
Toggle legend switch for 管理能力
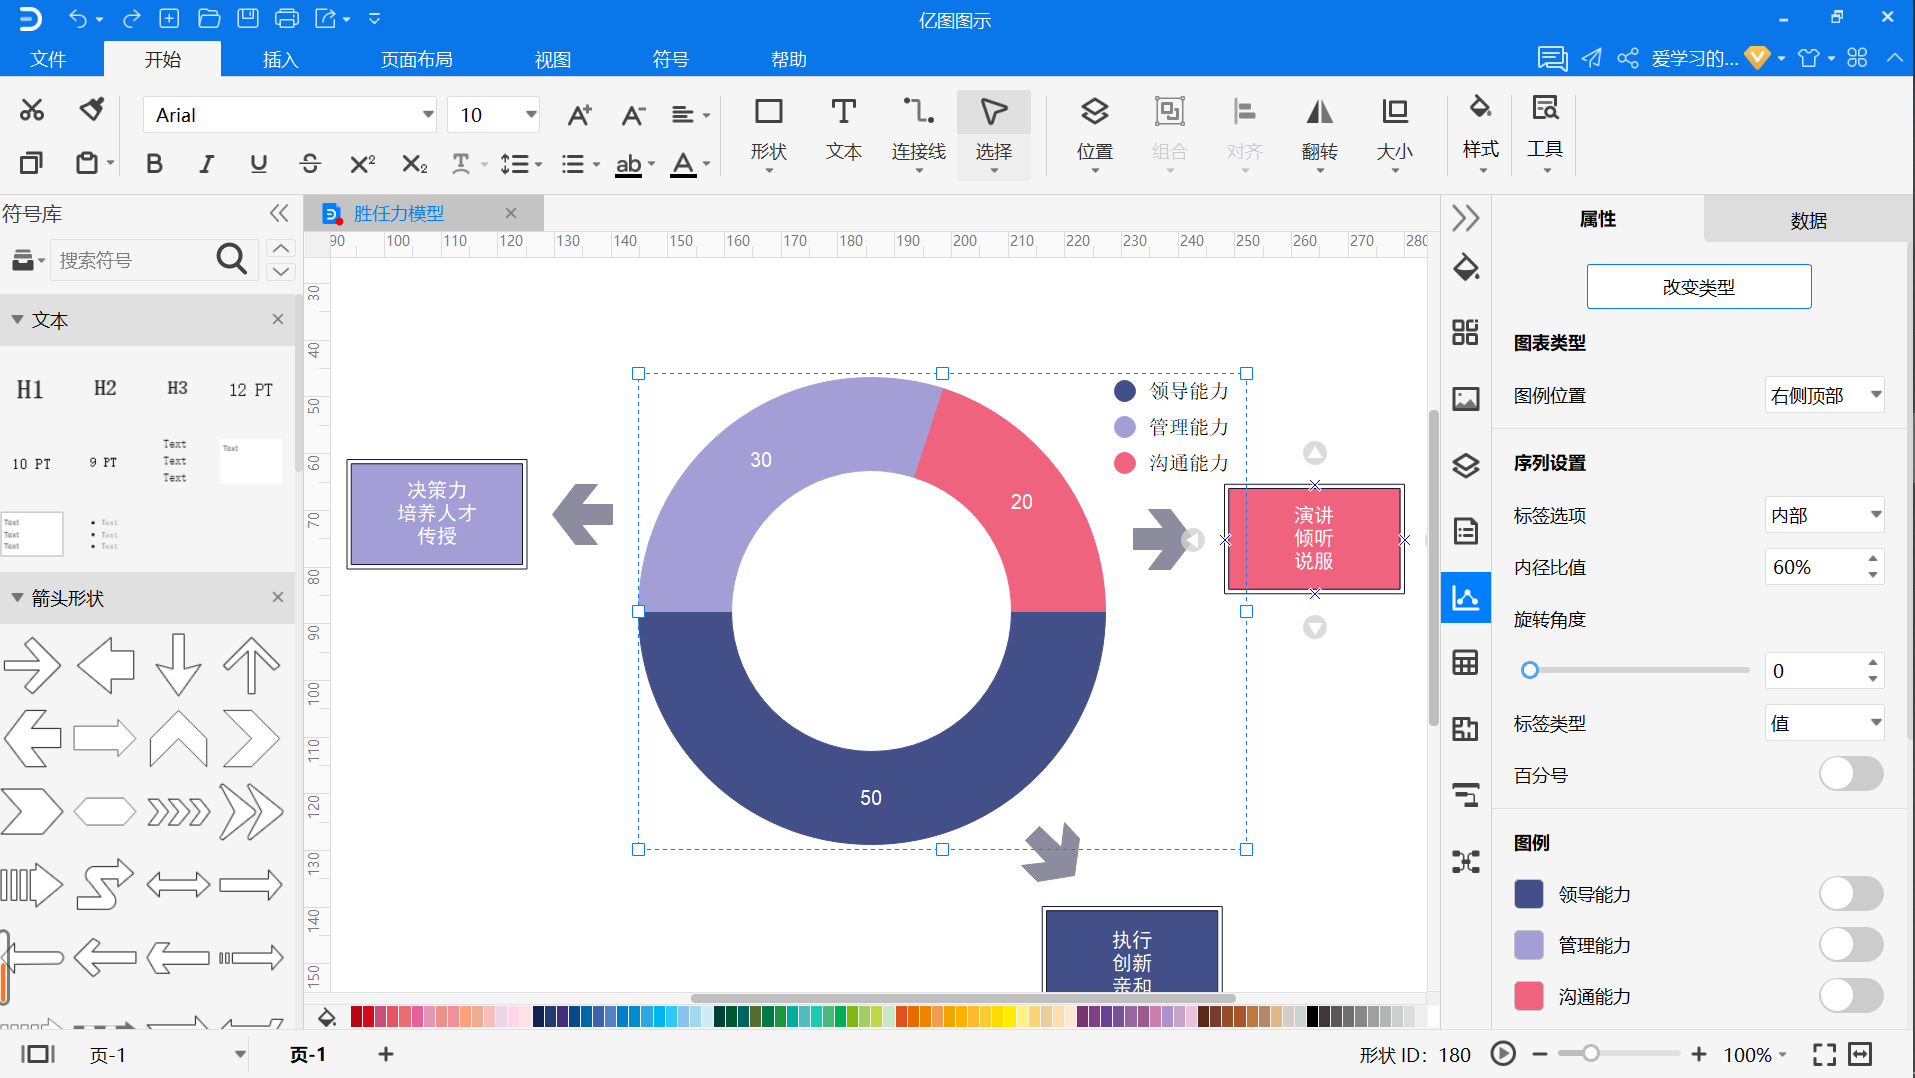(x=1851, y=945)
